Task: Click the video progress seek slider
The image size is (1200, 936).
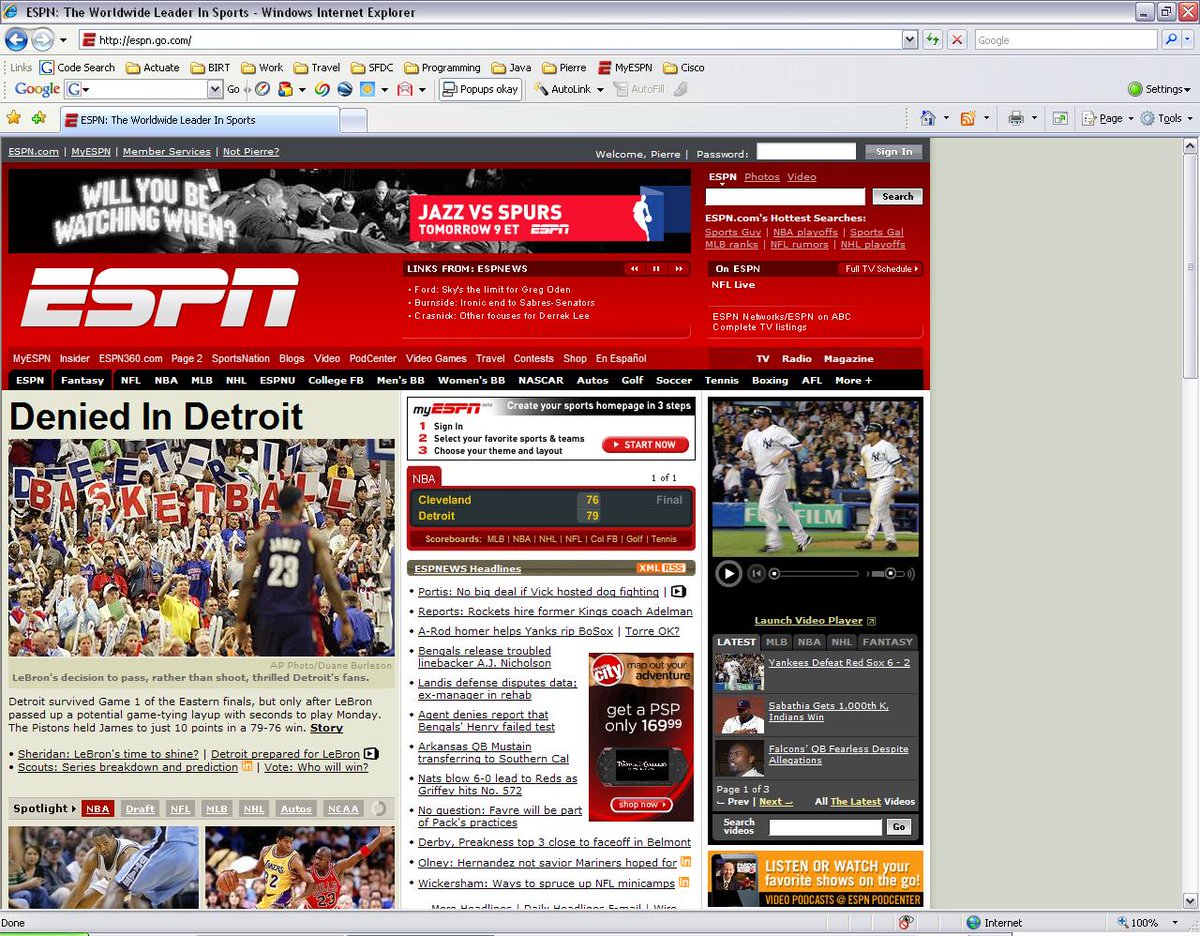Action: click(x=814, y=574)
